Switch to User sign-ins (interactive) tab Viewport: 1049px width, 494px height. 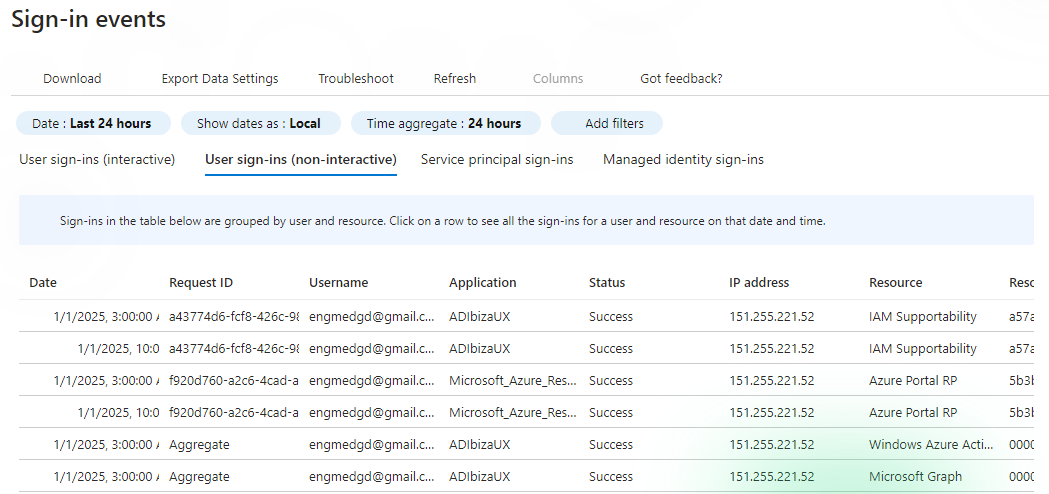[x=97, y=159]
